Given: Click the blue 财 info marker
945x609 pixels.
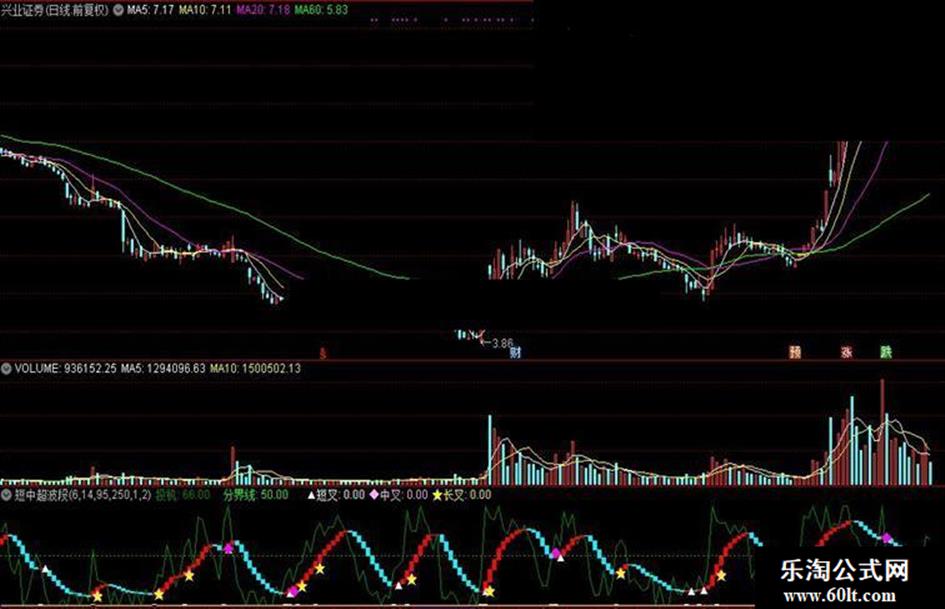Looking at the screenshot, I should 515,352.
